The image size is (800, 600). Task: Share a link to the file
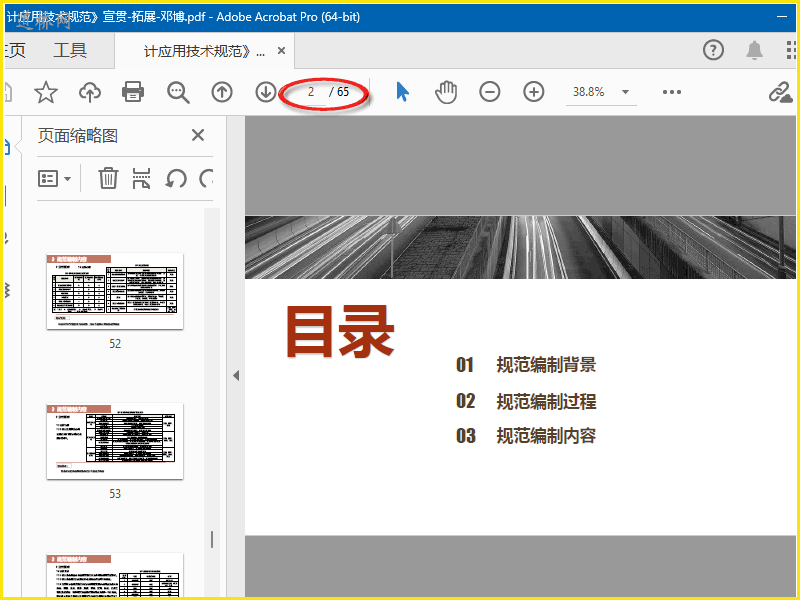tap(781, 92)
